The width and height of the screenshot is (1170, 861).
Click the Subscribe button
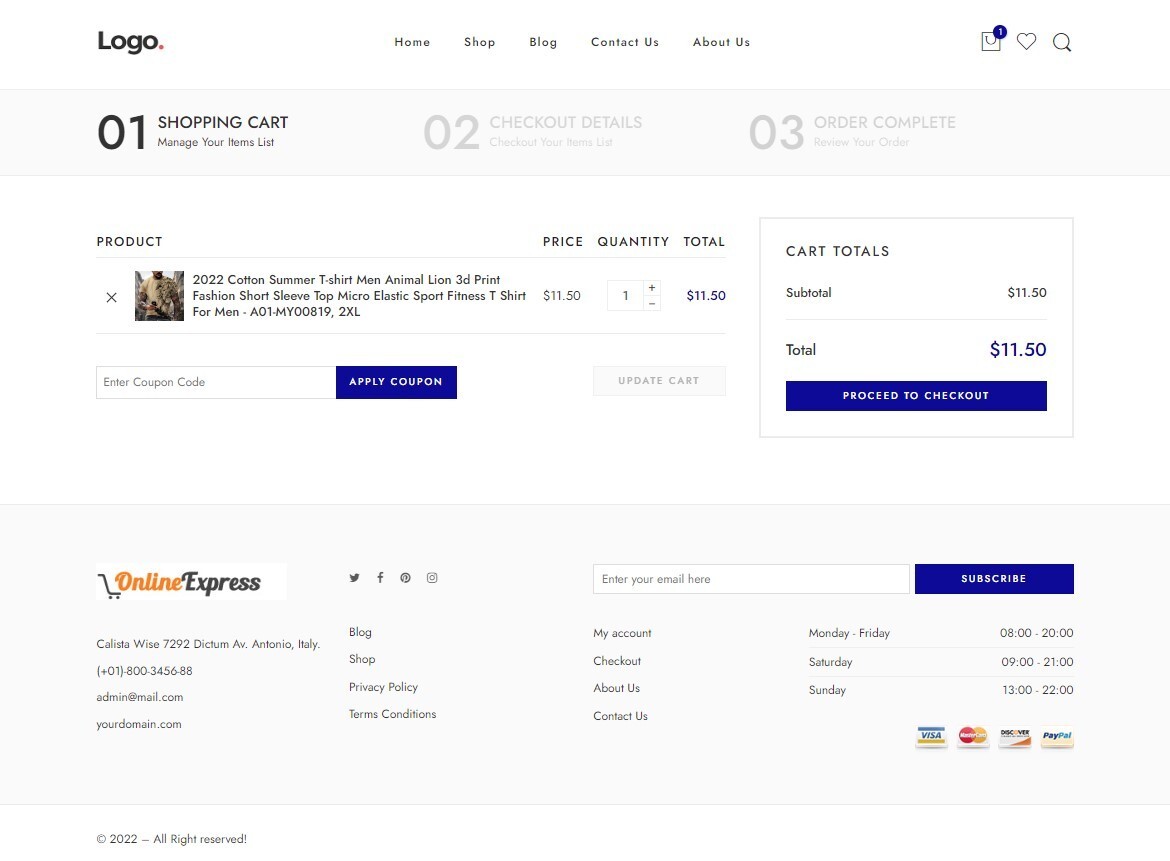click(x=994, y=579)
